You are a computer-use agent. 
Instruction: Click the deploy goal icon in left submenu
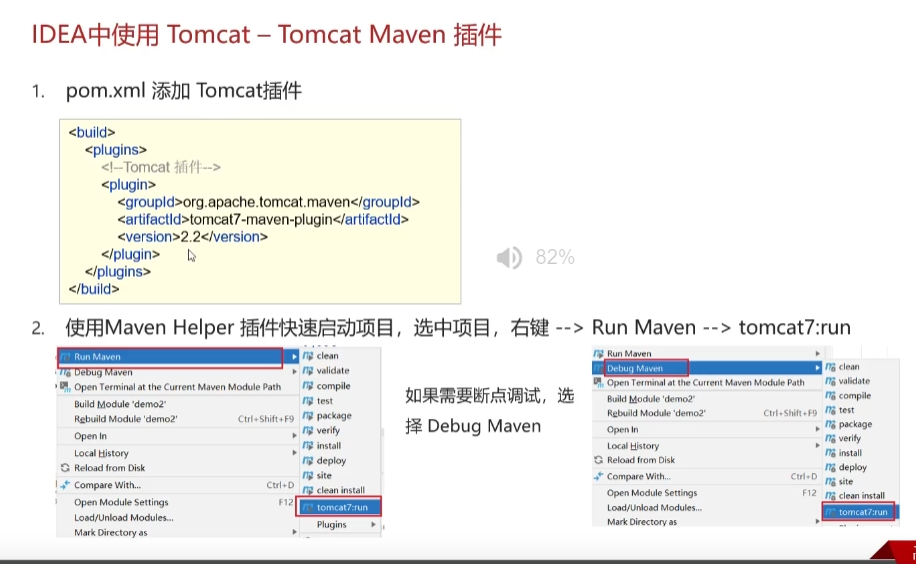click(x=308, y=461)
